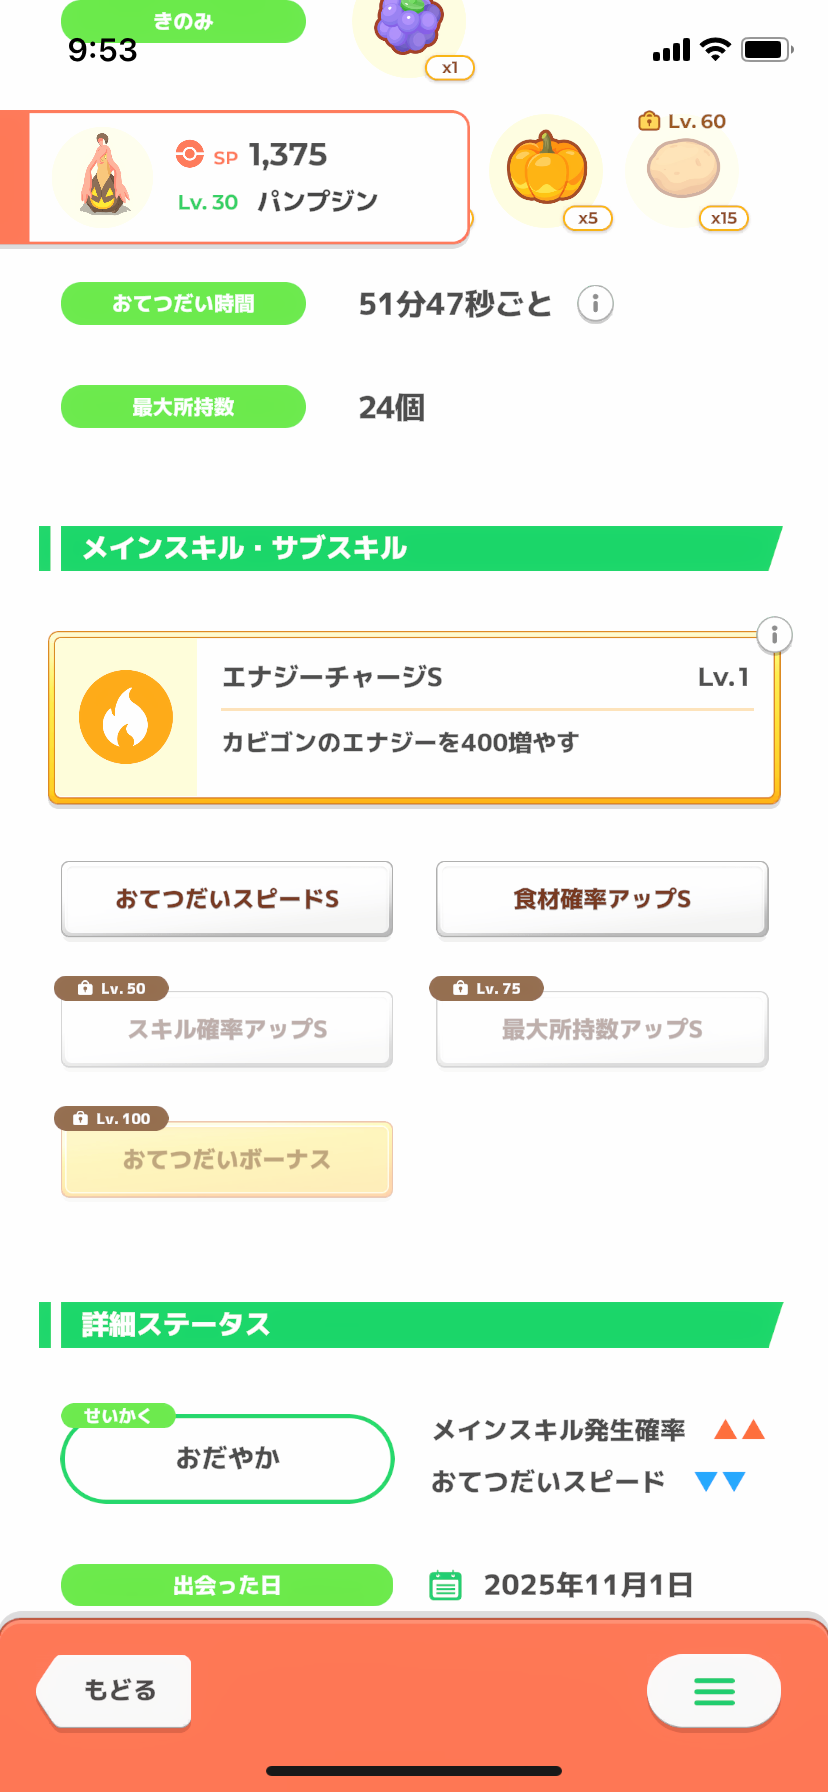828x1792 pixels.
Task: Select the 食材確率アップS sub skill
Action: click(602, 899)
